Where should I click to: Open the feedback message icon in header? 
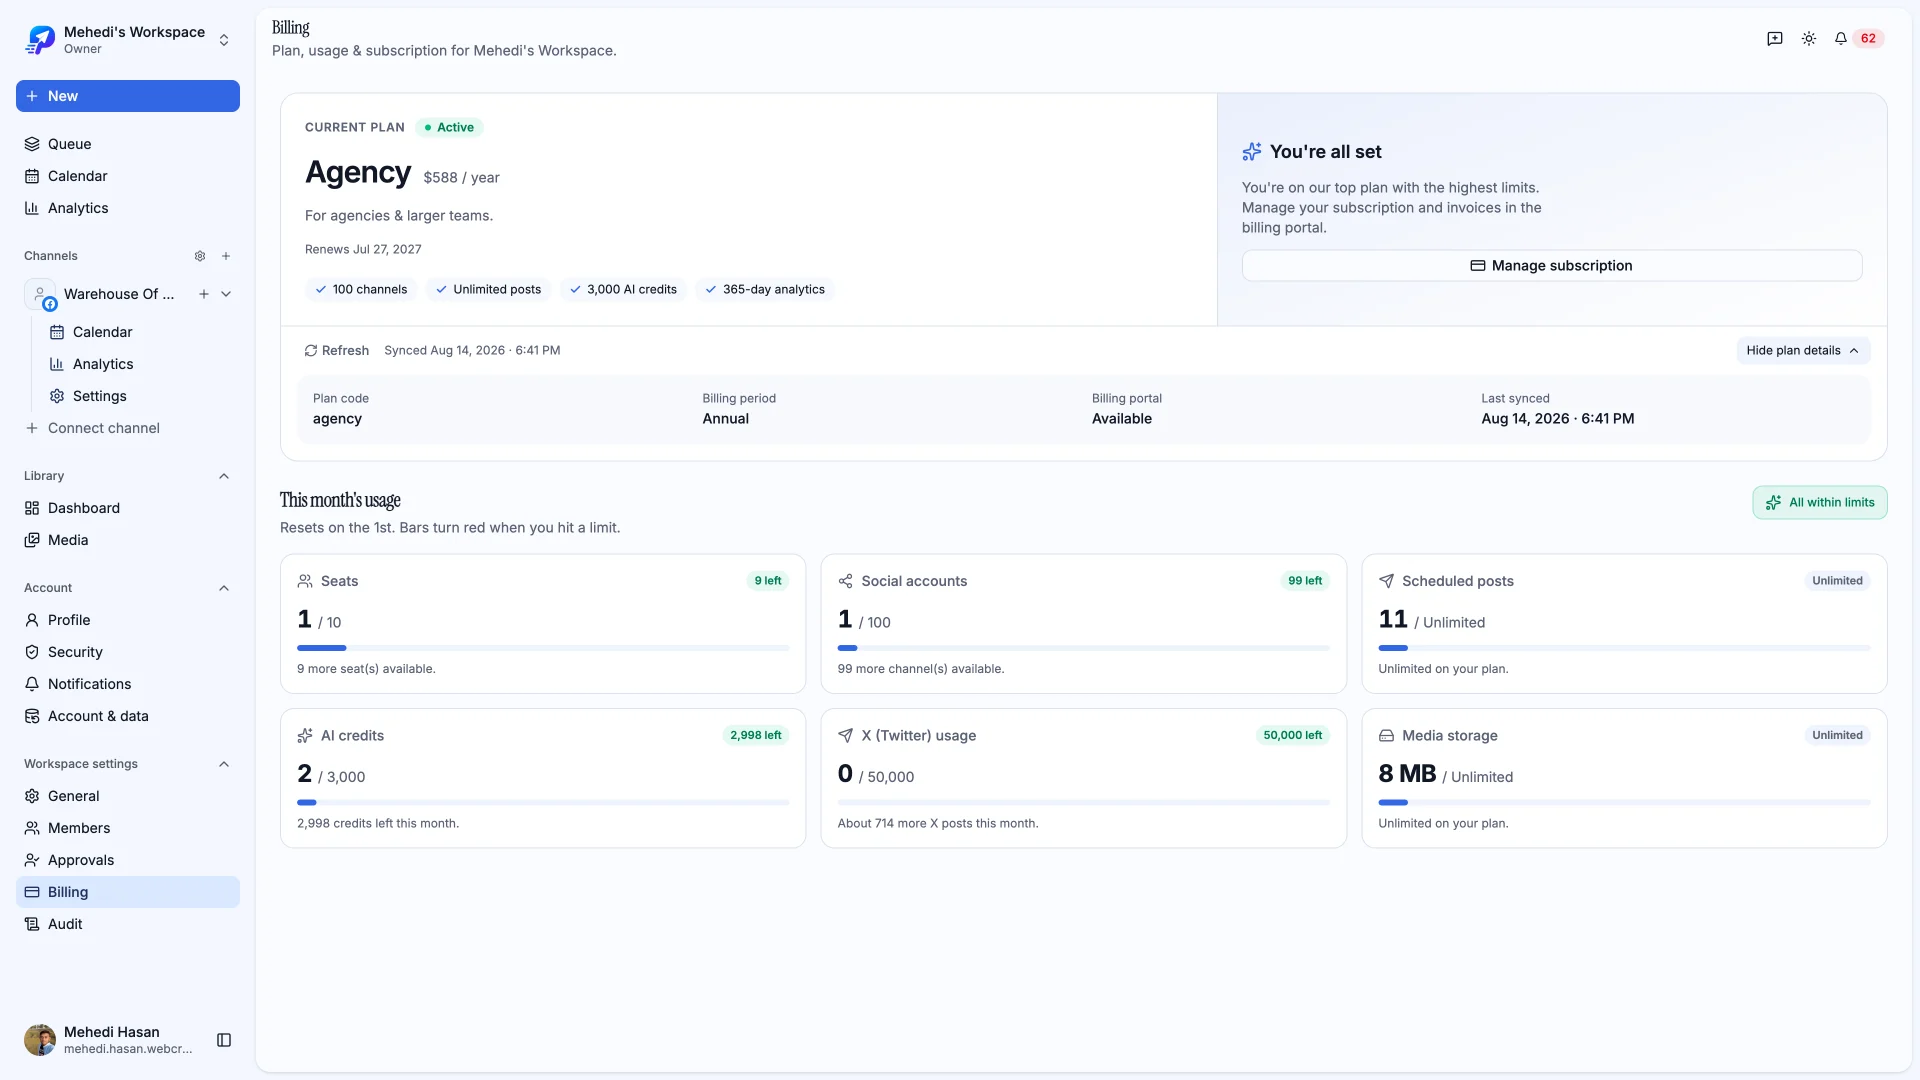tap(1775, 39)
